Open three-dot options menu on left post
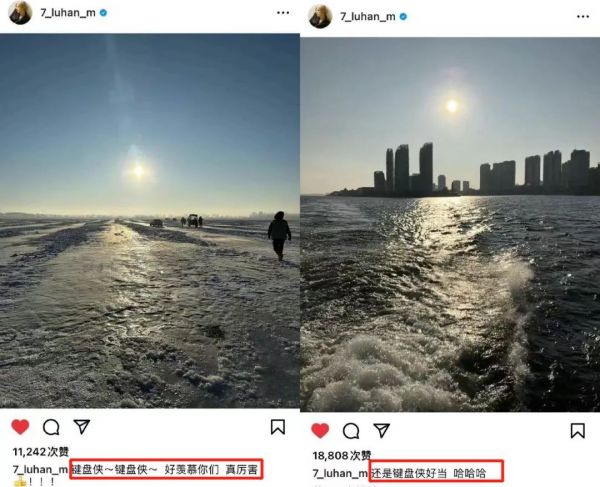600x487 pixels. 283,13
